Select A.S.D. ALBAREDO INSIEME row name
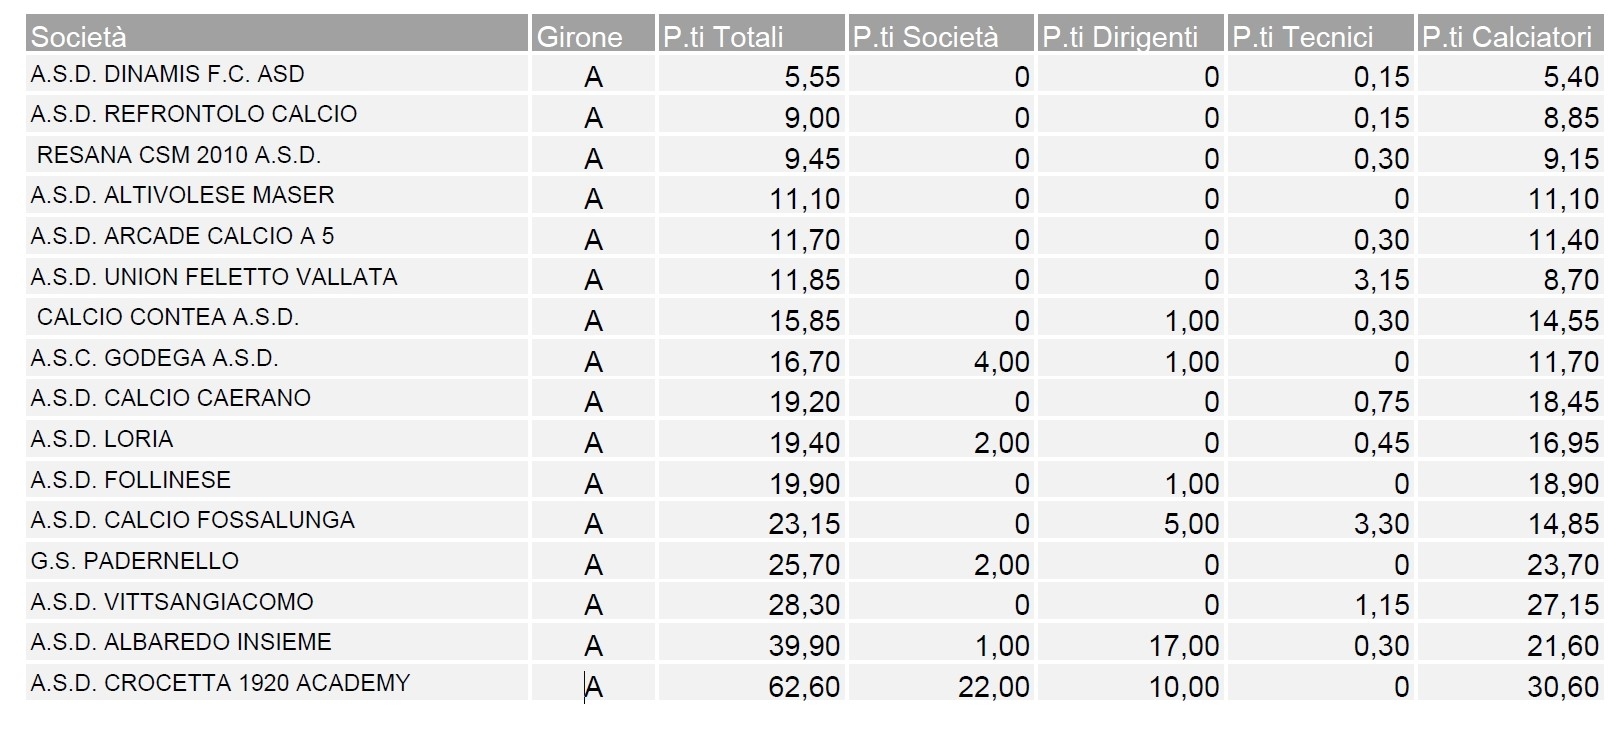This screenshot has width=1623, height=733. 181,643
